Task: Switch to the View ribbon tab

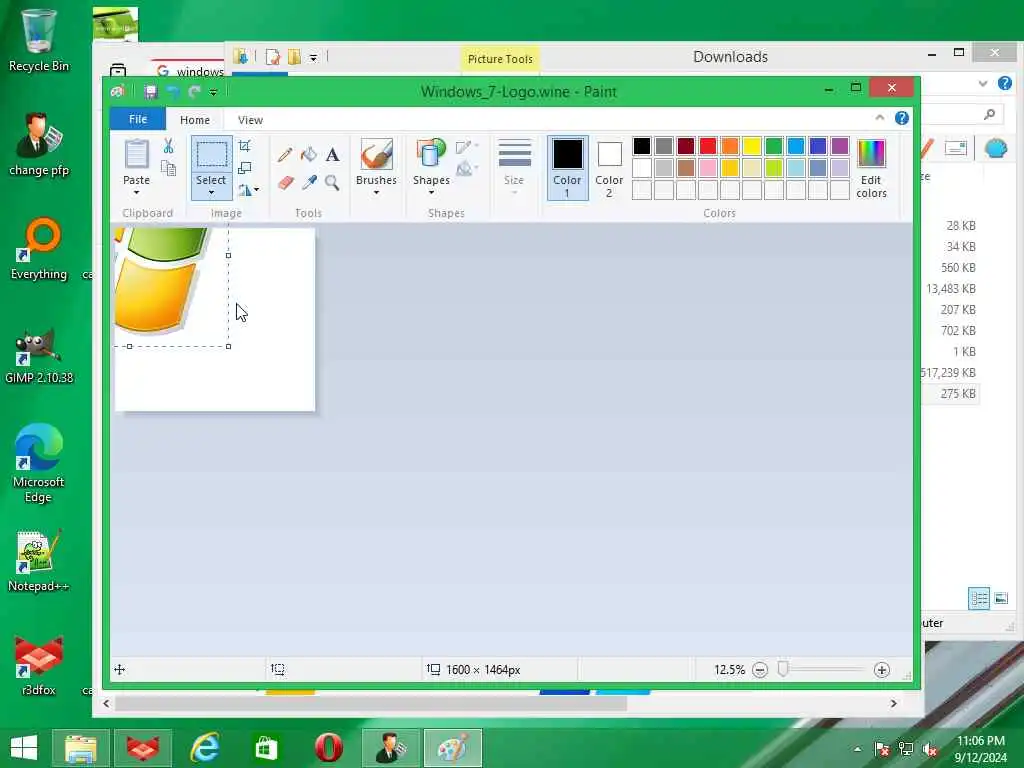Action: coord(250,120)
